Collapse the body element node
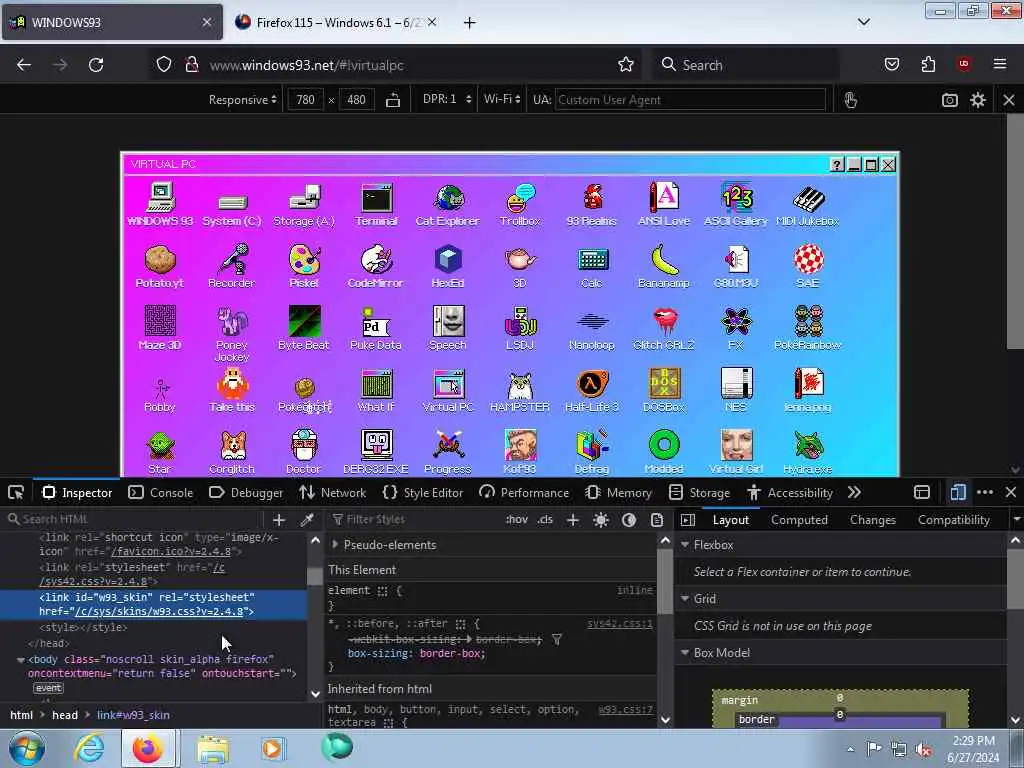This screenshot has width=1024, height=768. click(20, 660)
